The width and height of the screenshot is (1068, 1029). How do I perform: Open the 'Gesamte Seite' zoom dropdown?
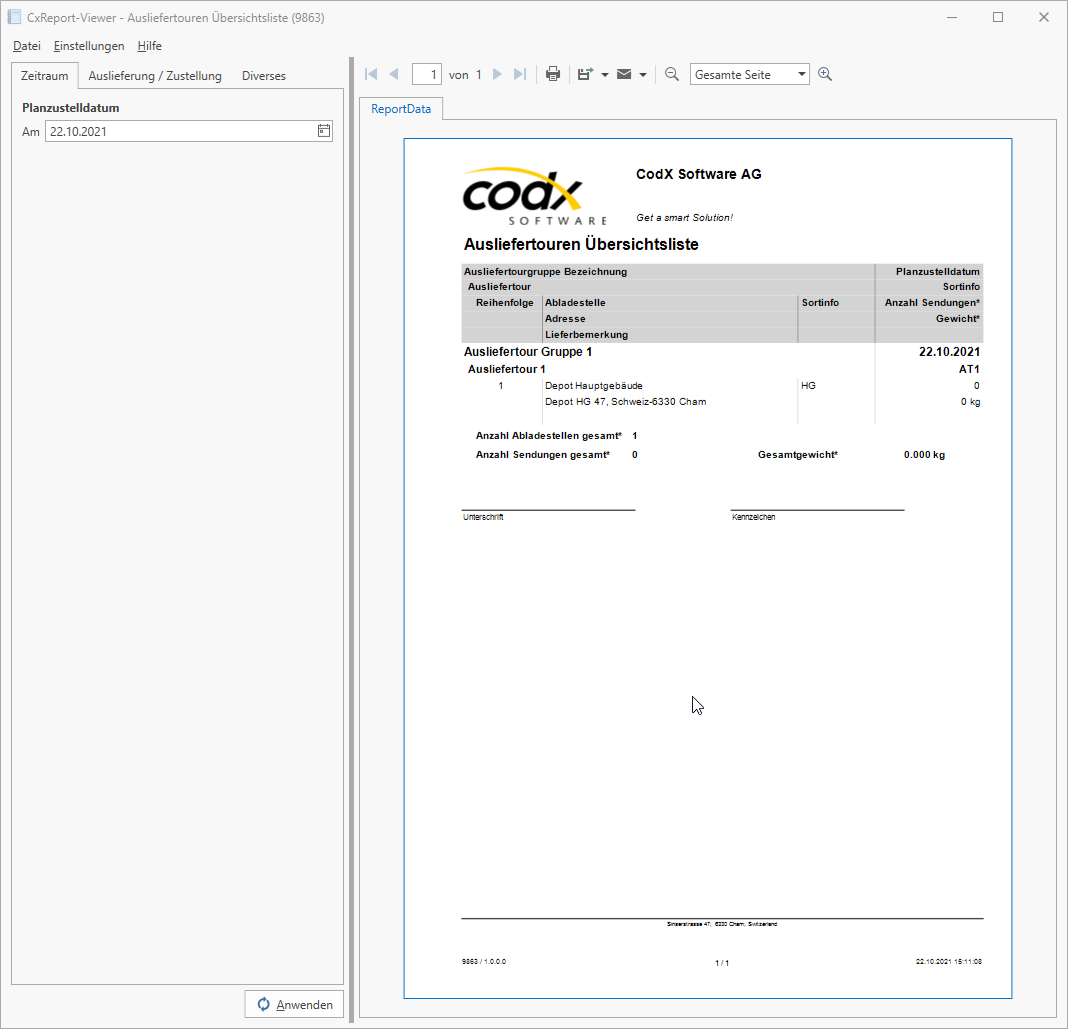[749, 73]
